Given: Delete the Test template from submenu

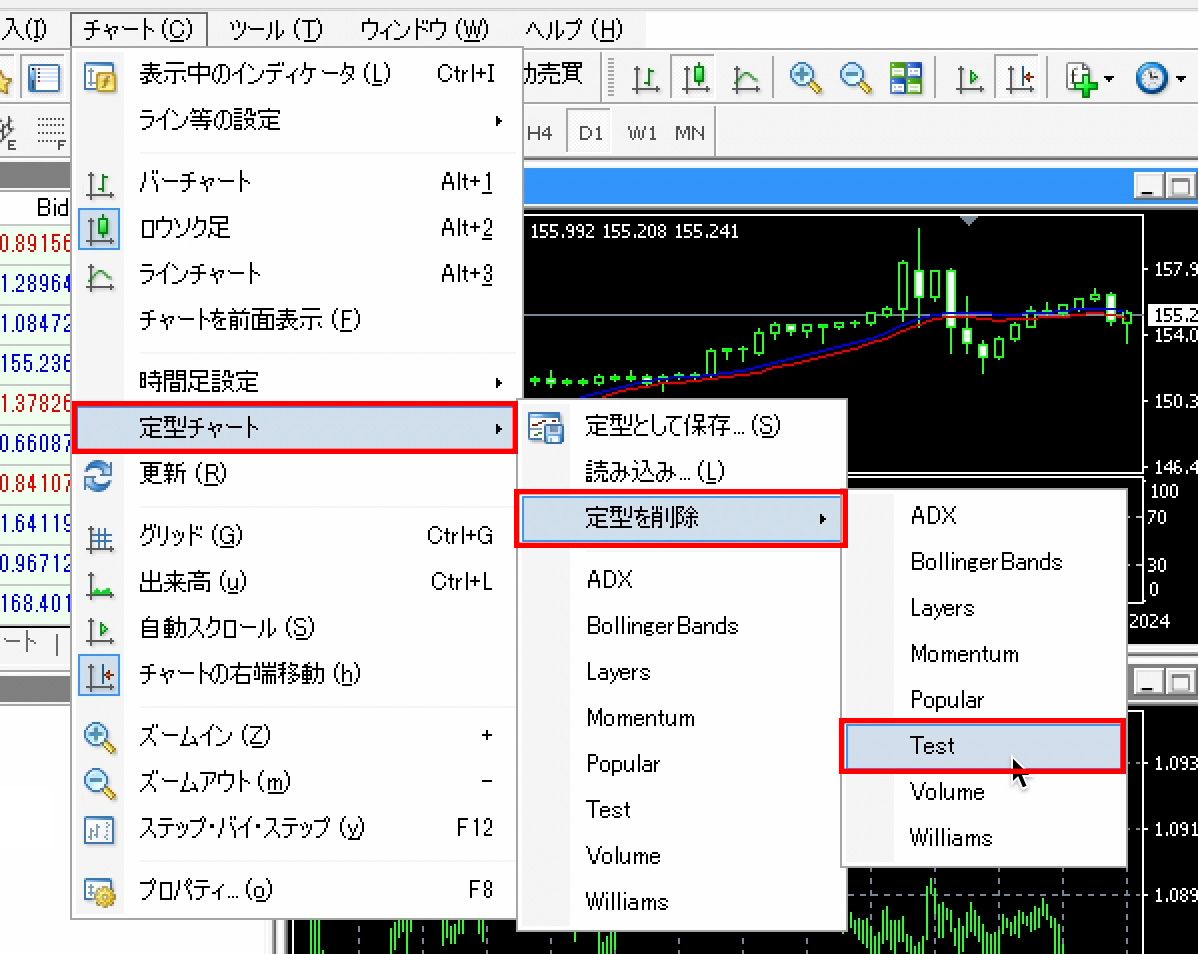Looking at the screenshot, I should (982, 746).
